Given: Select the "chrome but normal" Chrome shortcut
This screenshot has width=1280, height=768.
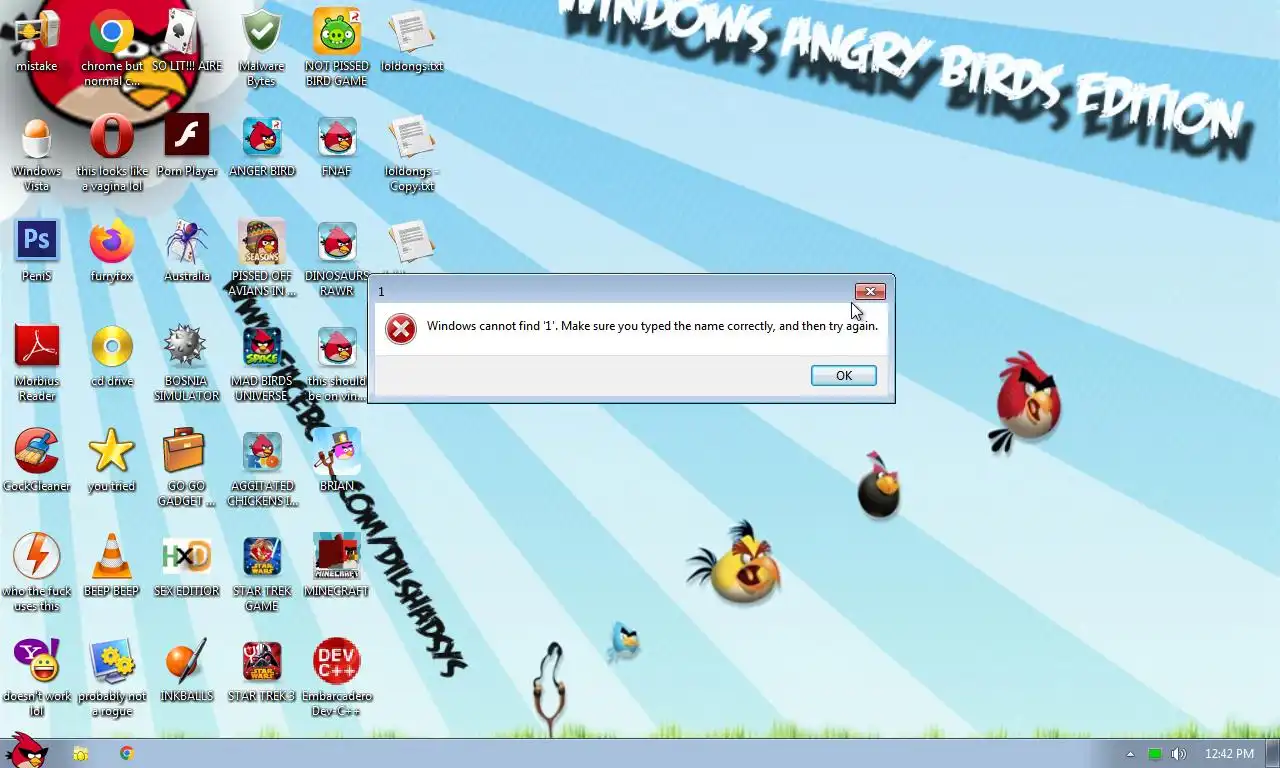Looking at the screenshot, I should [x=112, y=48].
